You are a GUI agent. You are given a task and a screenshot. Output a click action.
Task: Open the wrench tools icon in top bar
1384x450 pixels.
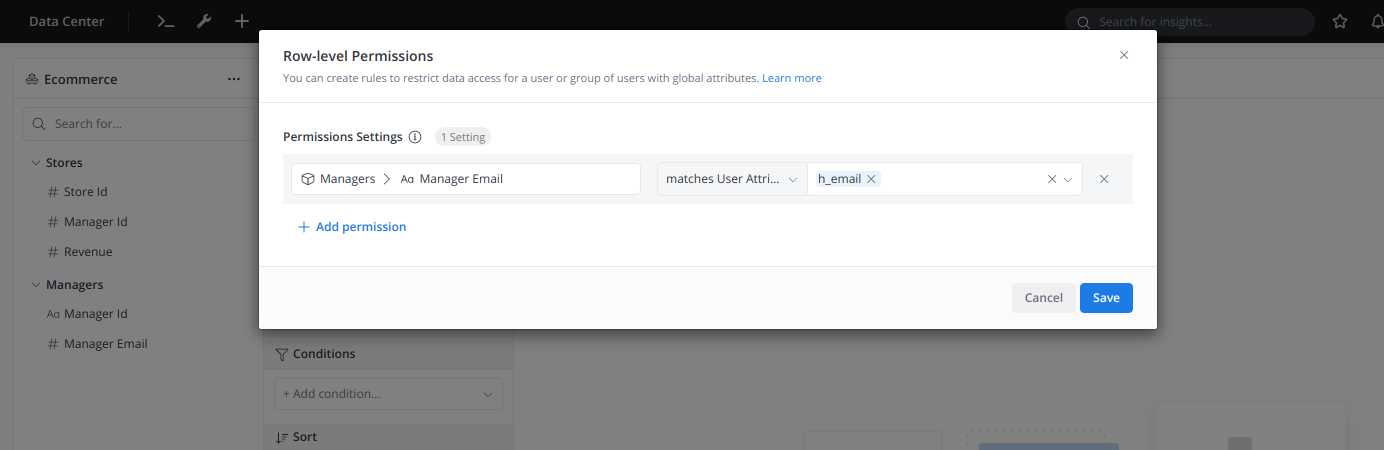click(204, 21)
